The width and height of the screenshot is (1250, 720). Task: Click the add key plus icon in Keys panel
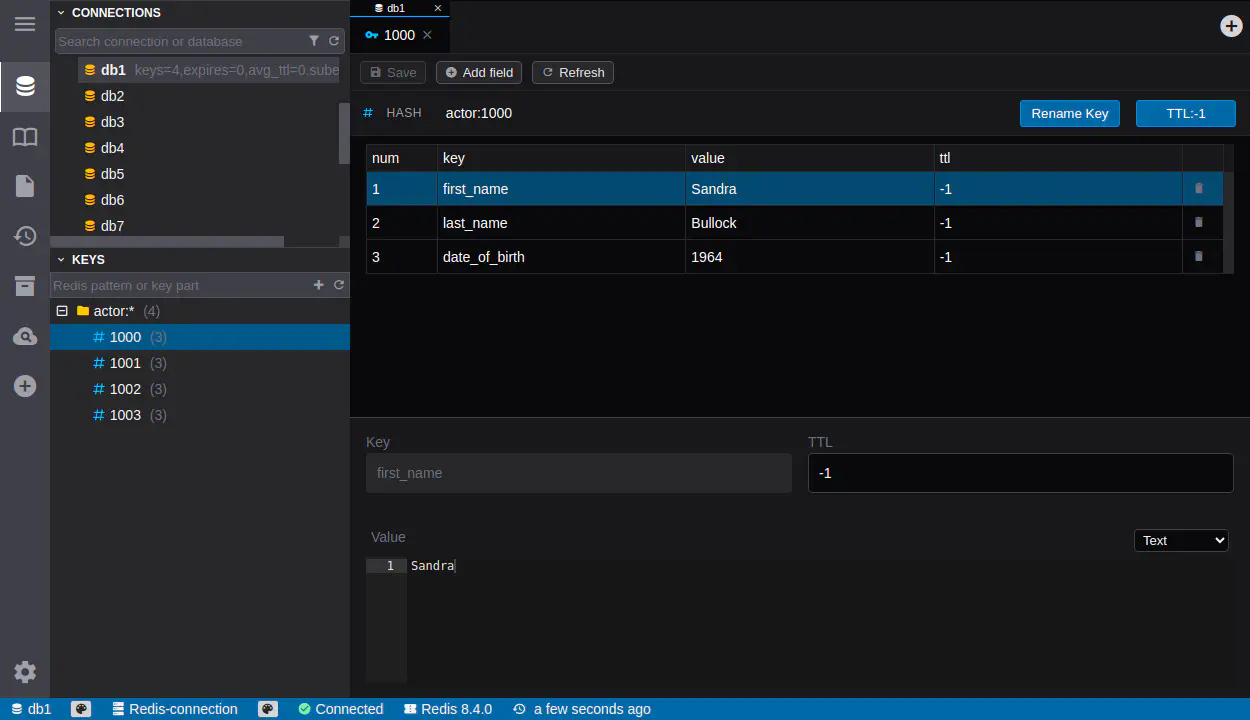(x=319, y=285)
